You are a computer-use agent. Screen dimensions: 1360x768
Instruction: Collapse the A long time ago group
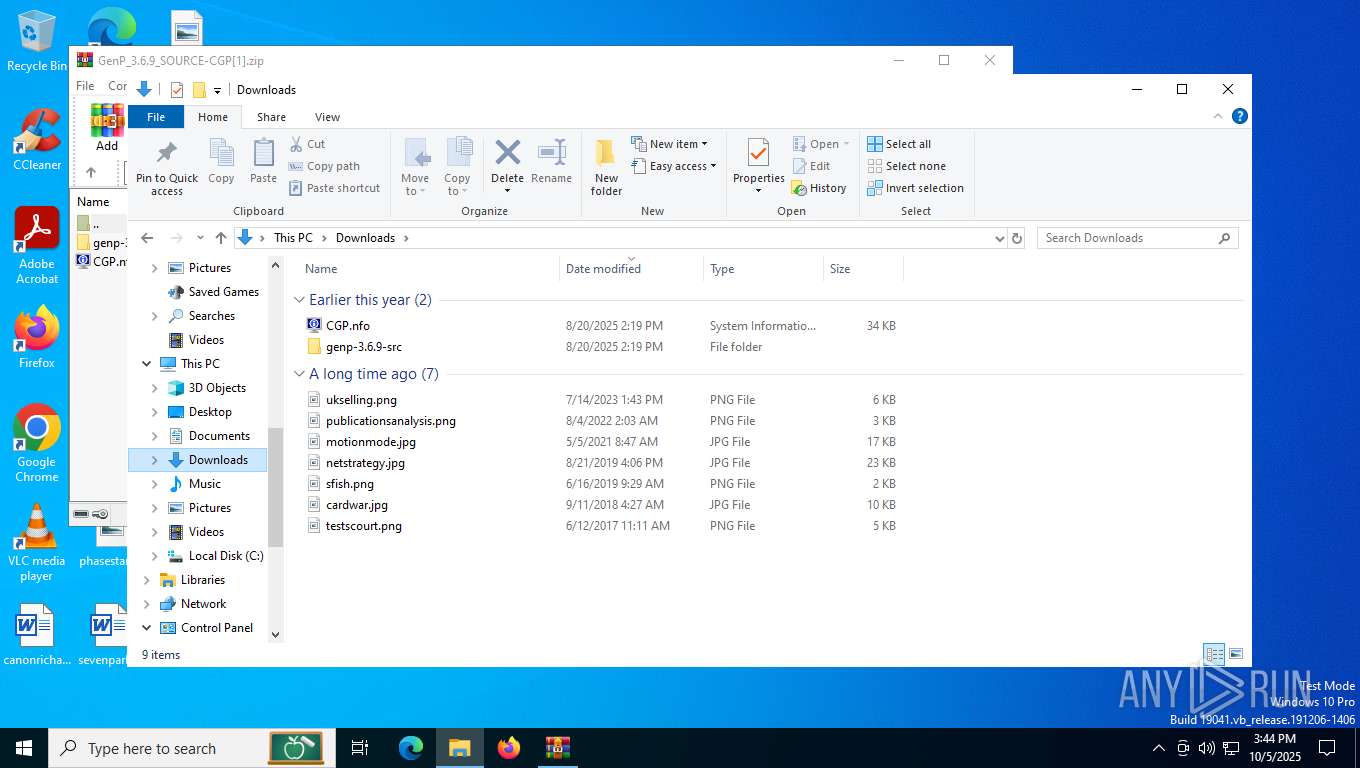(299, 374)
